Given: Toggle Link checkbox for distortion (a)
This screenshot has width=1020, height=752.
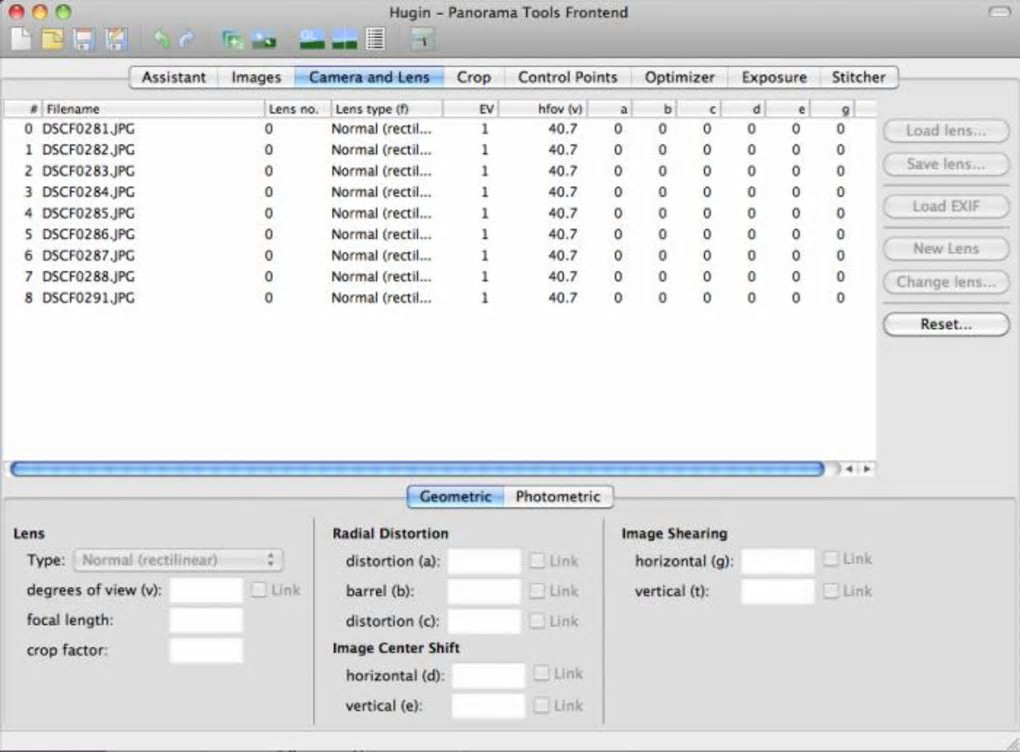Looking at the screenshot, I should pos(537,561).
